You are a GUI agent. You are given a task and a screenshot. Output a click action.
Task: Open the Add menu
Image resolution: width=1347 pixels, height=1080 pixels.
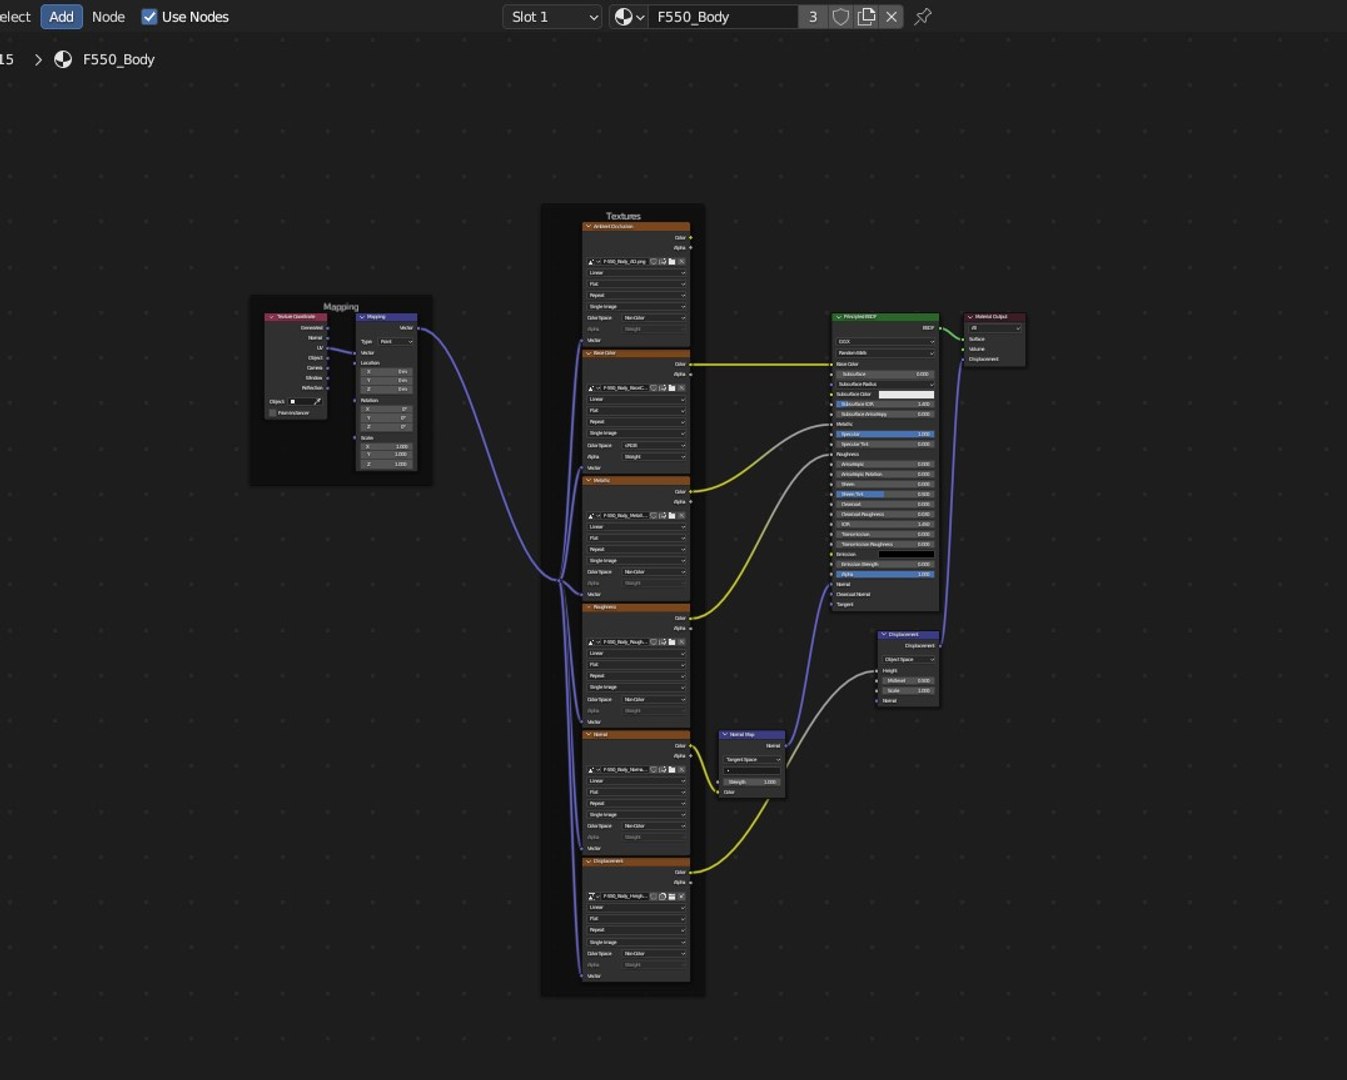61,17
